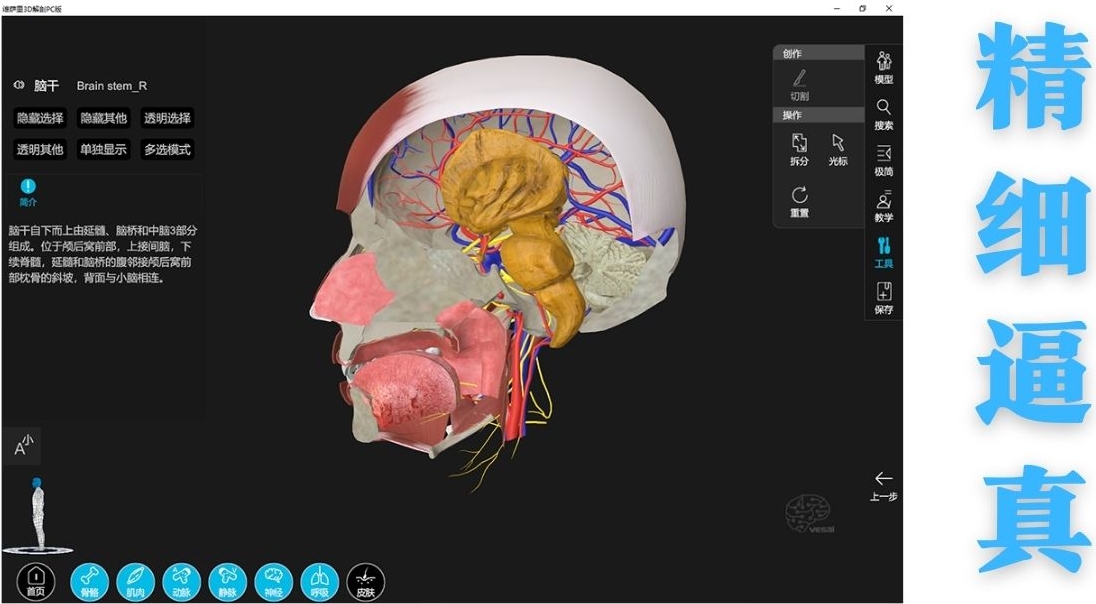Toggle the 神经 nervous system layer
1096x604 pixels.
(x=273, y=582)
